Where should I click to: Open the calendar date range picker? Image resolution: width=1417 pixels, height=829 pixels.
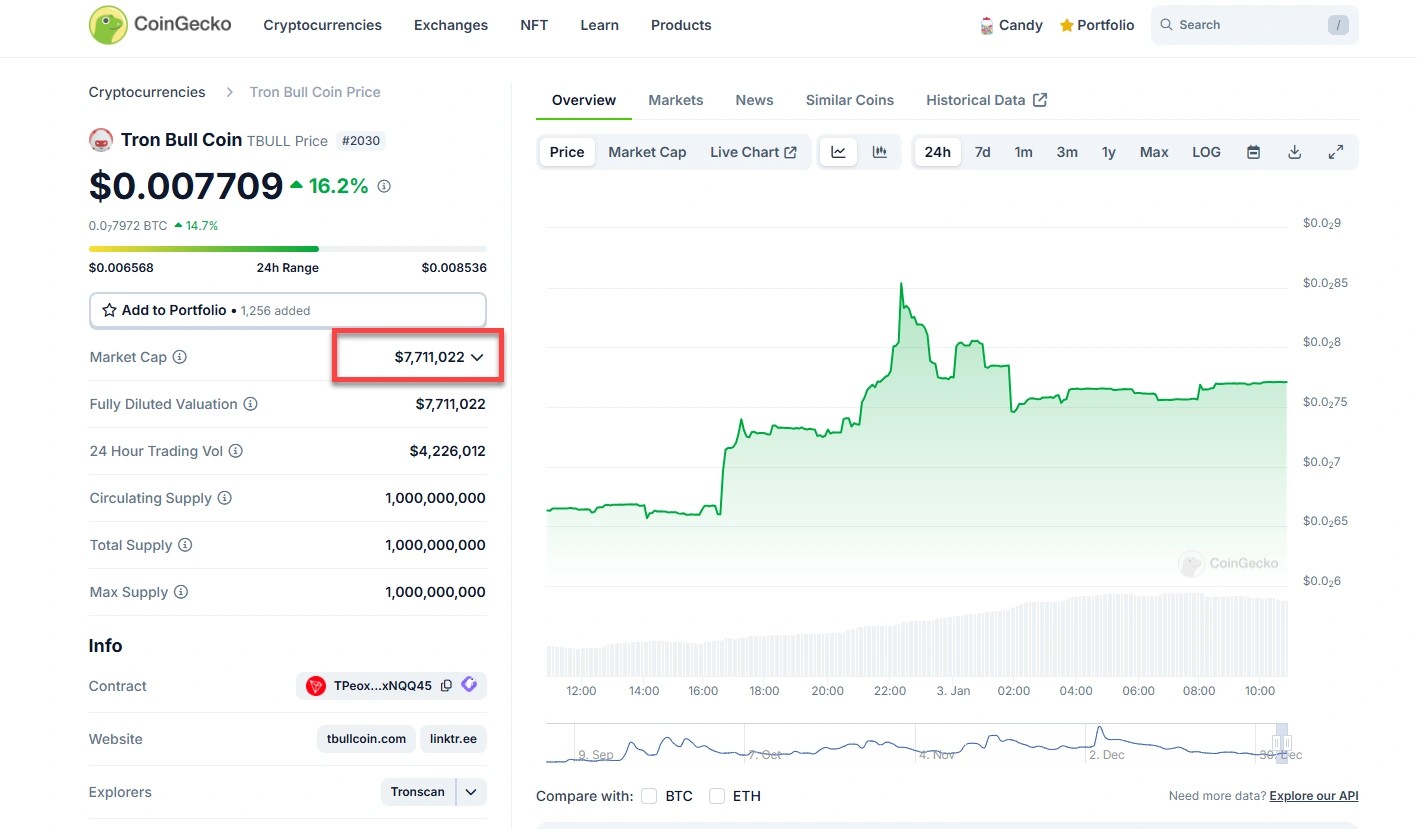[1253, 152]
